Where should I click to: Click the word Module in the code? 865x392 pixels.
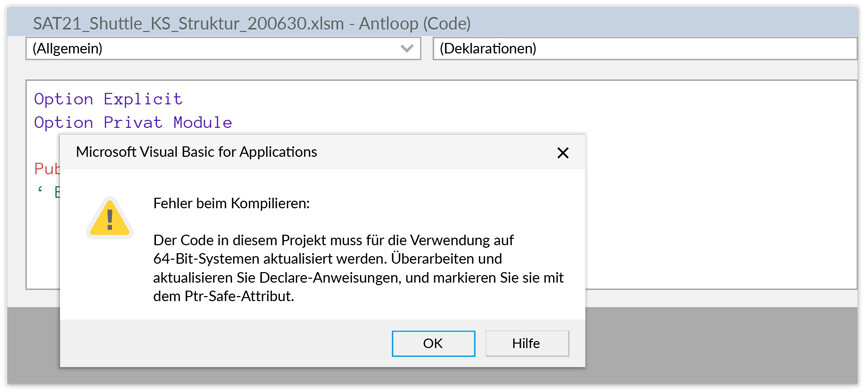pos(203,122)
